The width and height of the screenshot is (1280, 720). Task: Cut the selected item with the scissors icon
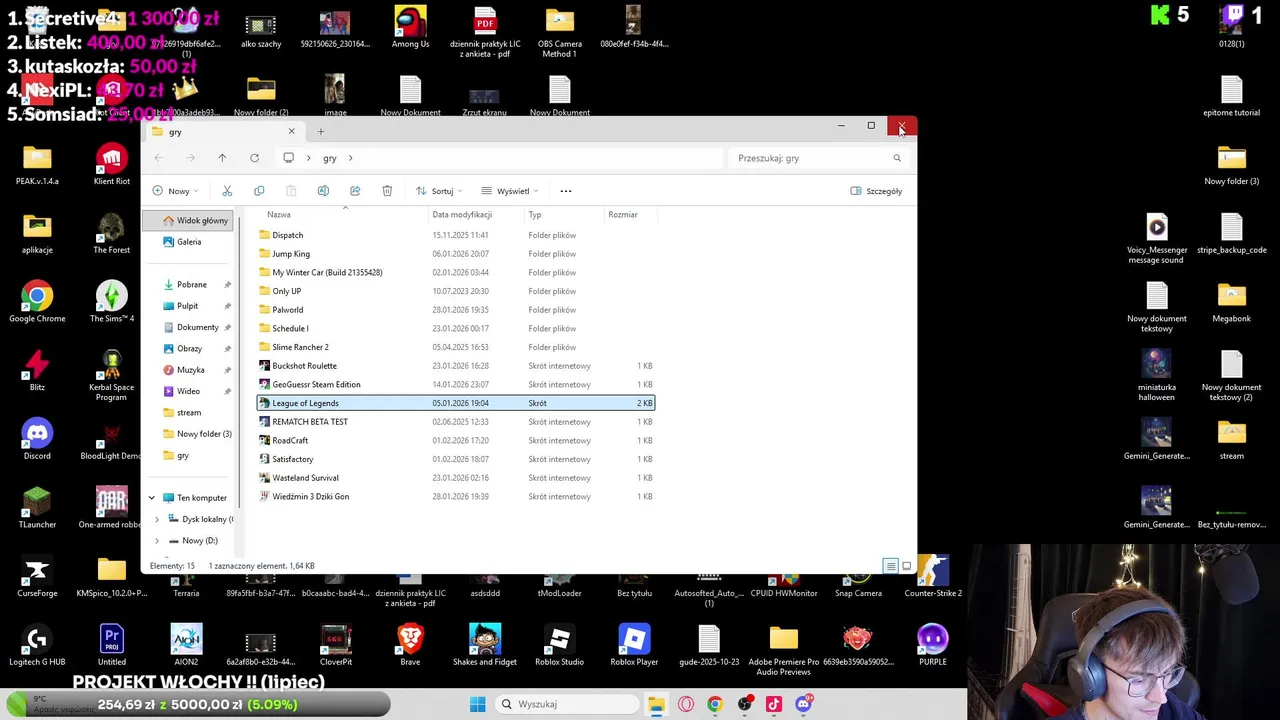pyautogui.click(x=227, y=191)
